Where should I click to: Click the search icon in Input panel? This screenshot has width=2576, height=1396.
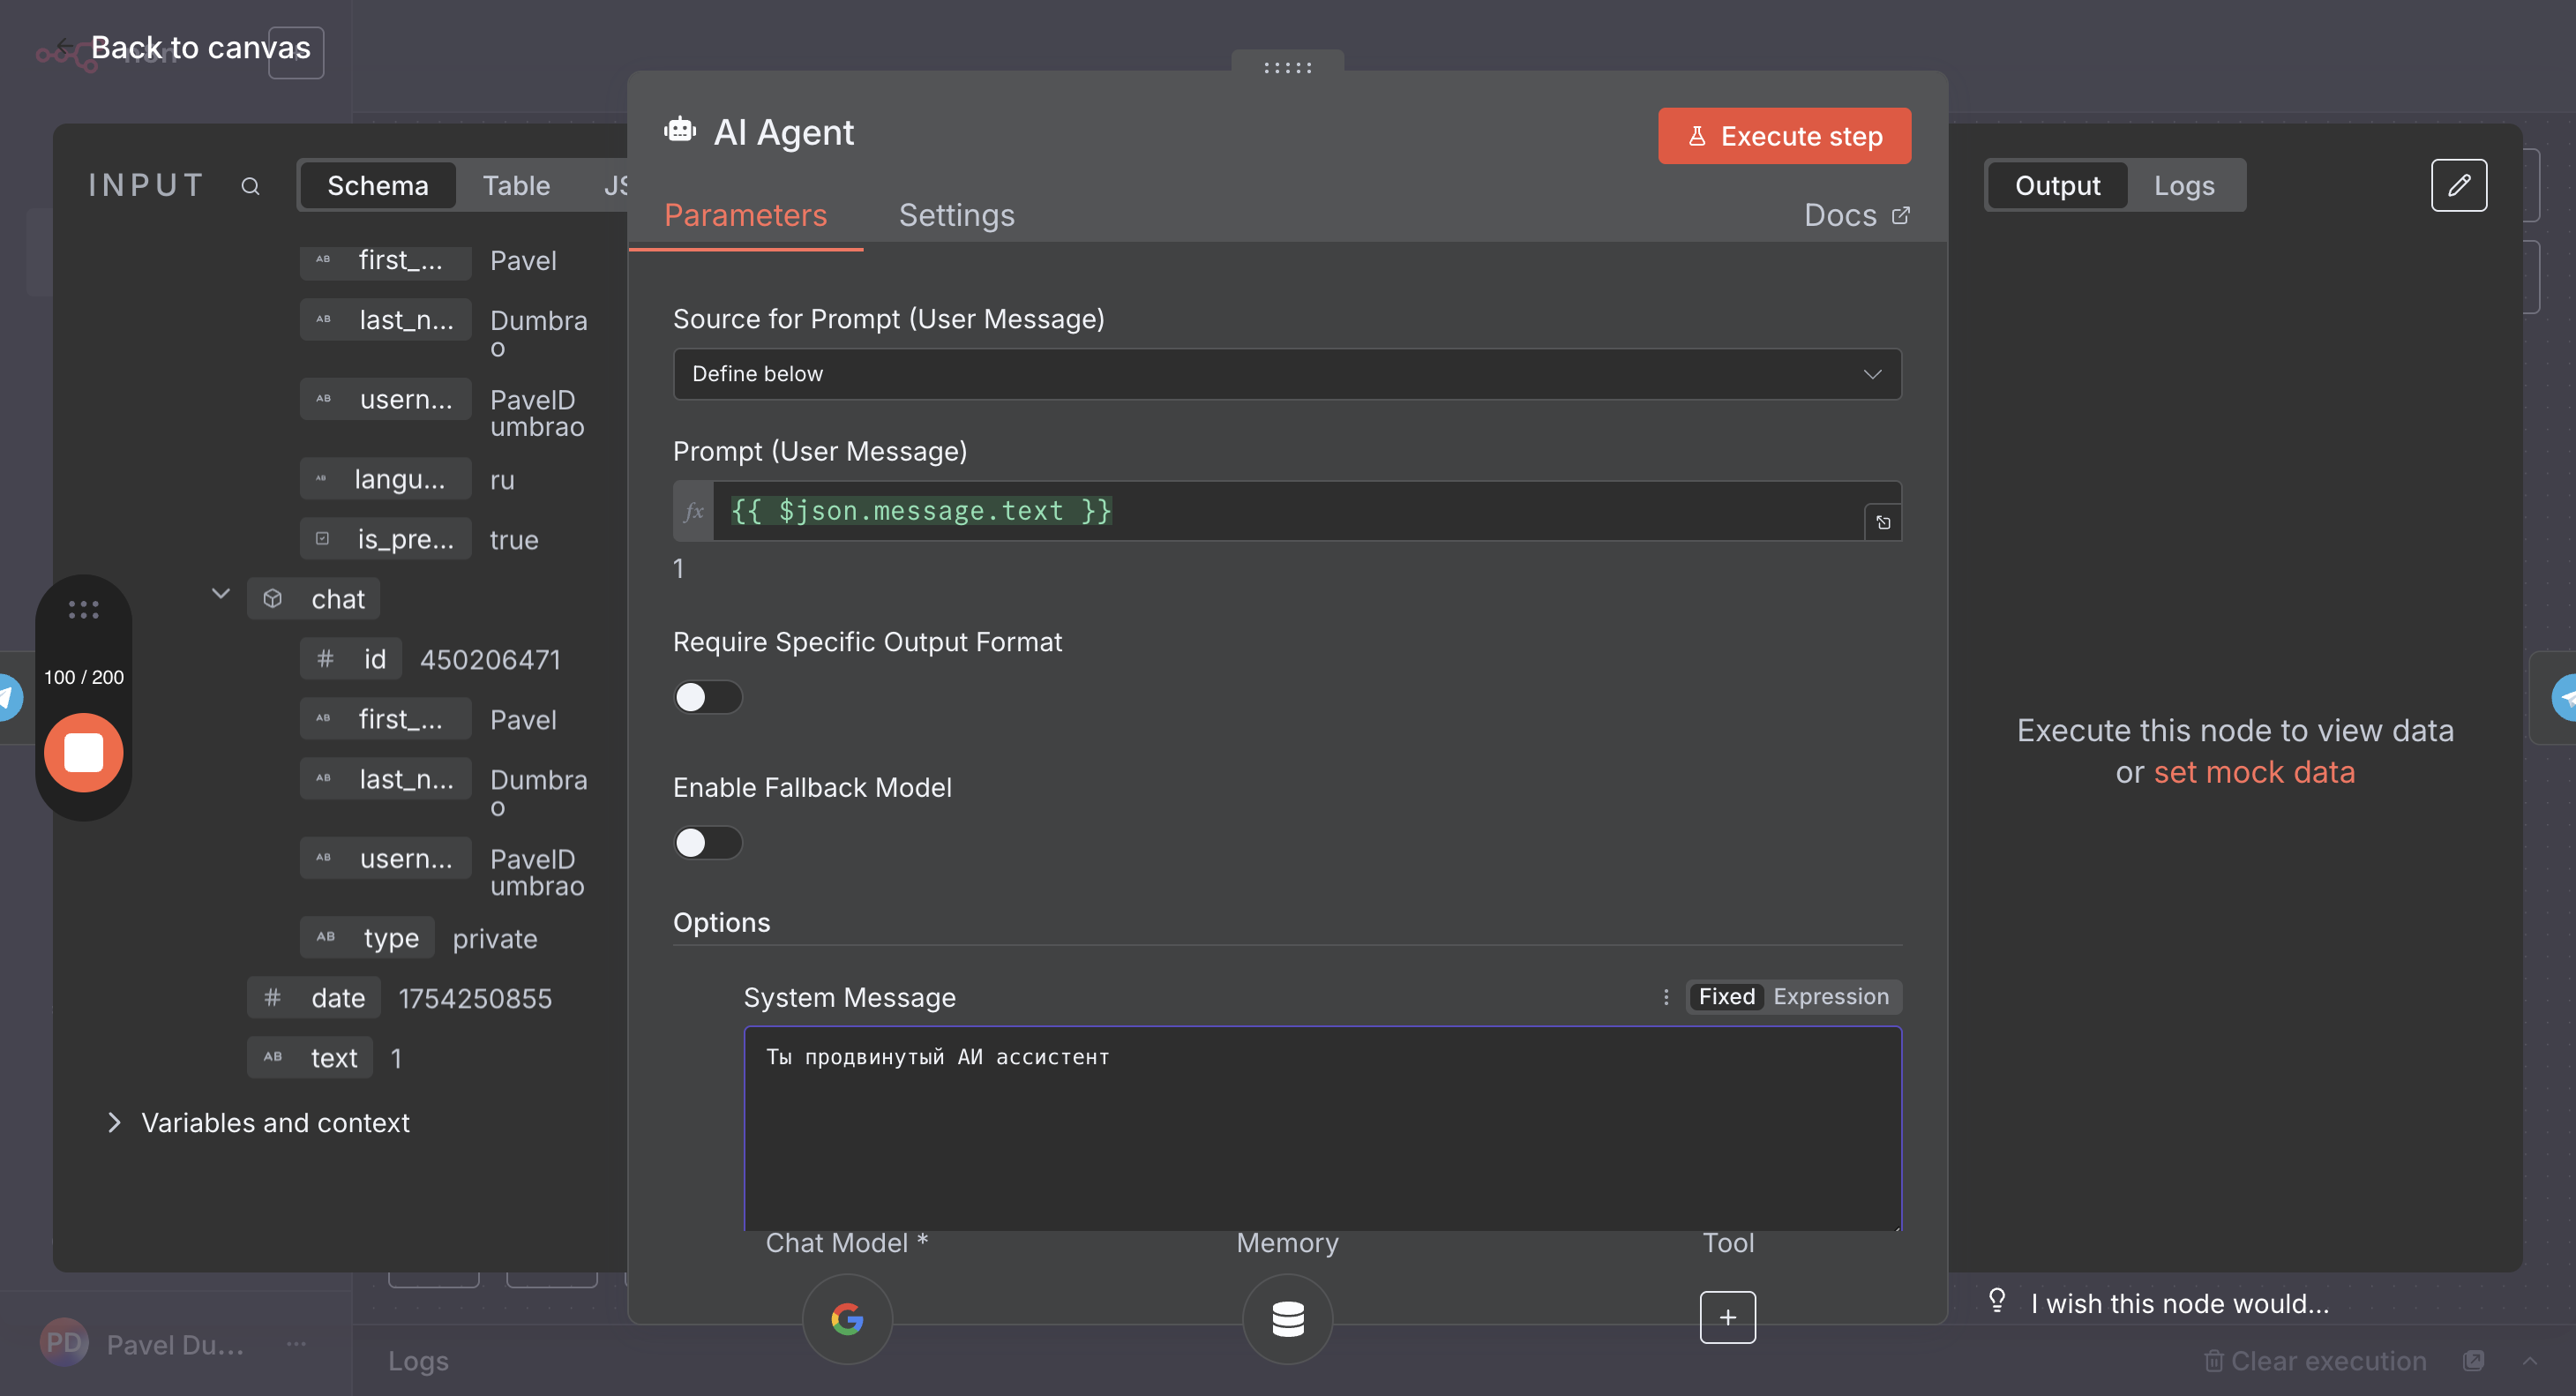click(x=250, y=186)
